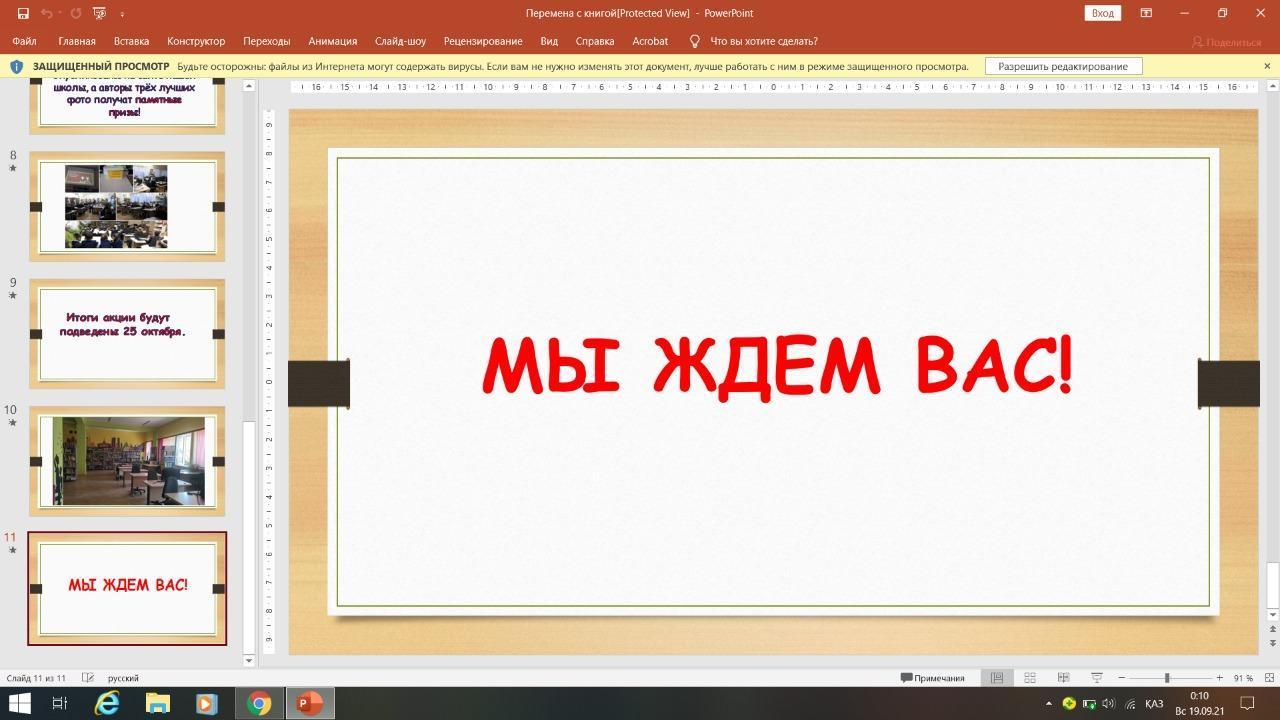
Task: Click the Вход sign-in button
Action: 1102,13
